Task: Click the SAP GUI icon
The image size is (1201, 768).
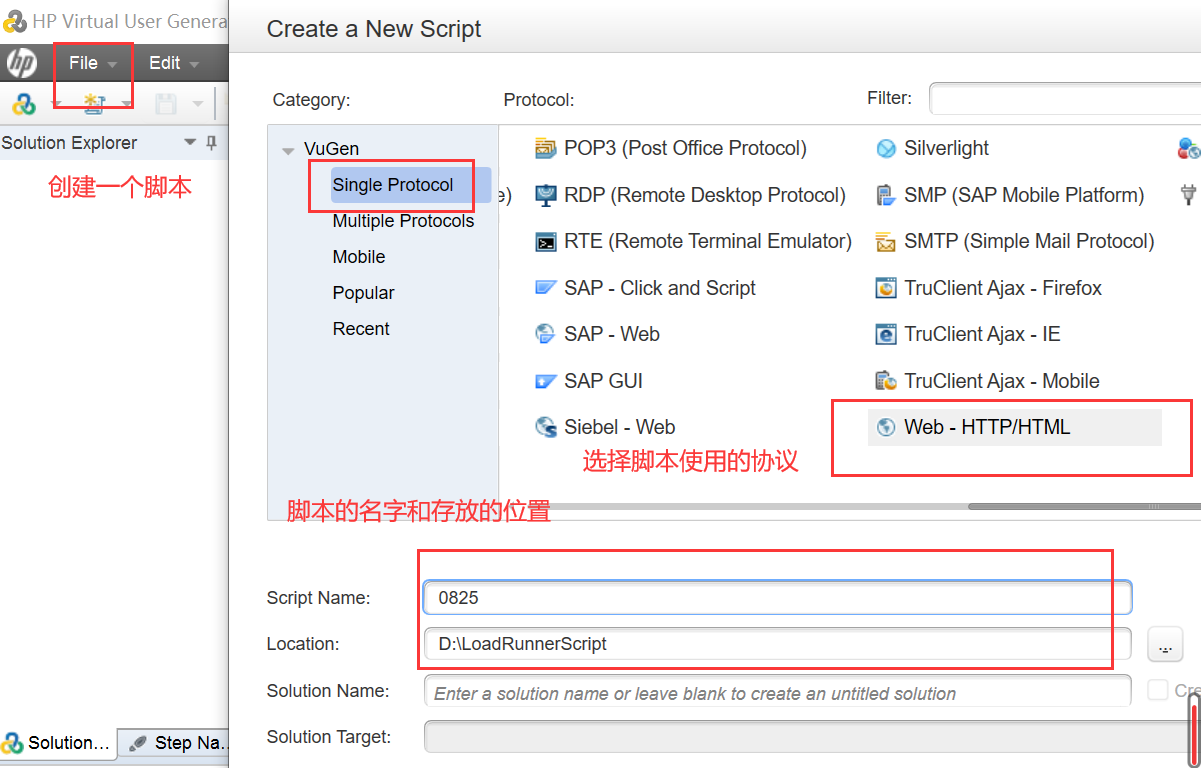Action: click(x=545, y=381)
